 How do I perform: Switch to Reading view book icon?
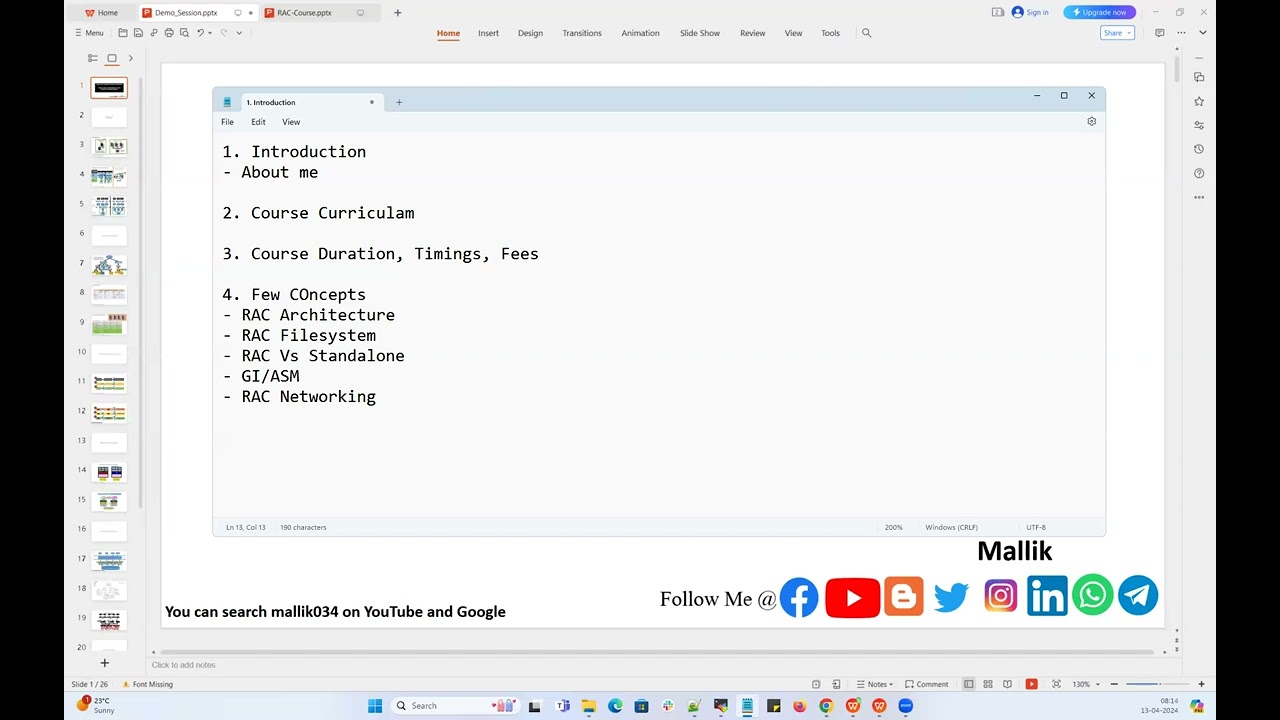tap(1007, 684)
